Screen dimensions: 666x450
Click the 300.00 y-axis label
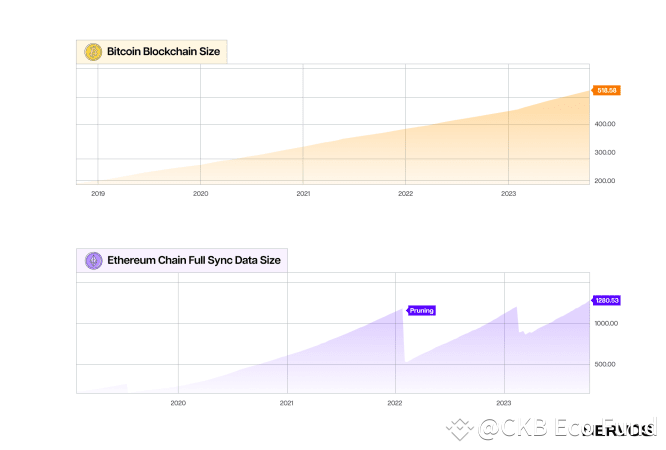604,153
